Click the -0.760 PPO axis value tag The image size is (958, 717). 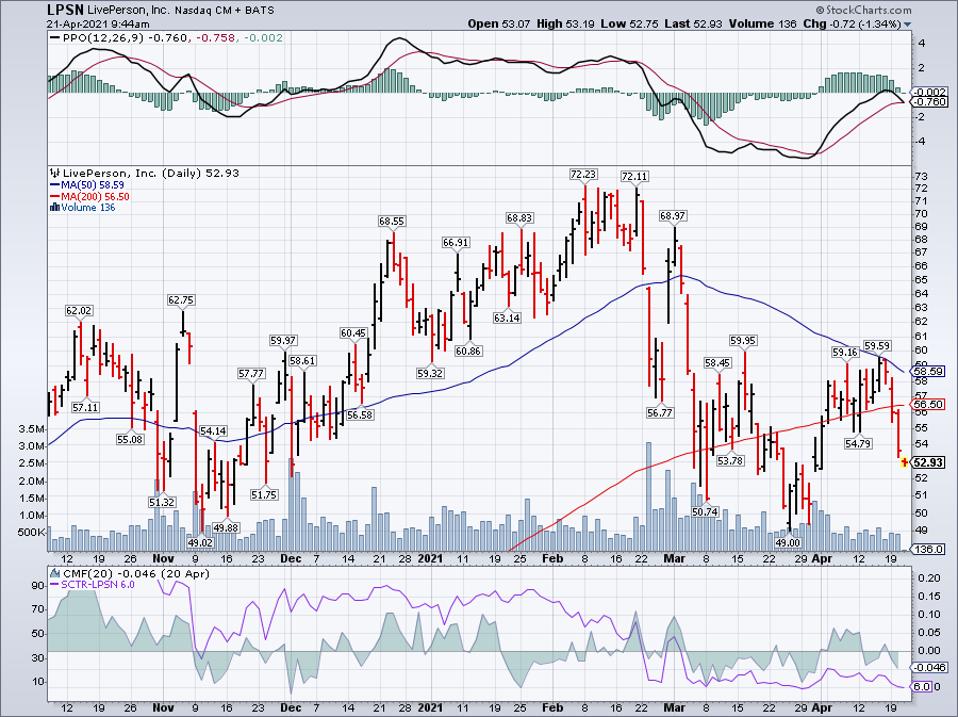click(929, 102)
